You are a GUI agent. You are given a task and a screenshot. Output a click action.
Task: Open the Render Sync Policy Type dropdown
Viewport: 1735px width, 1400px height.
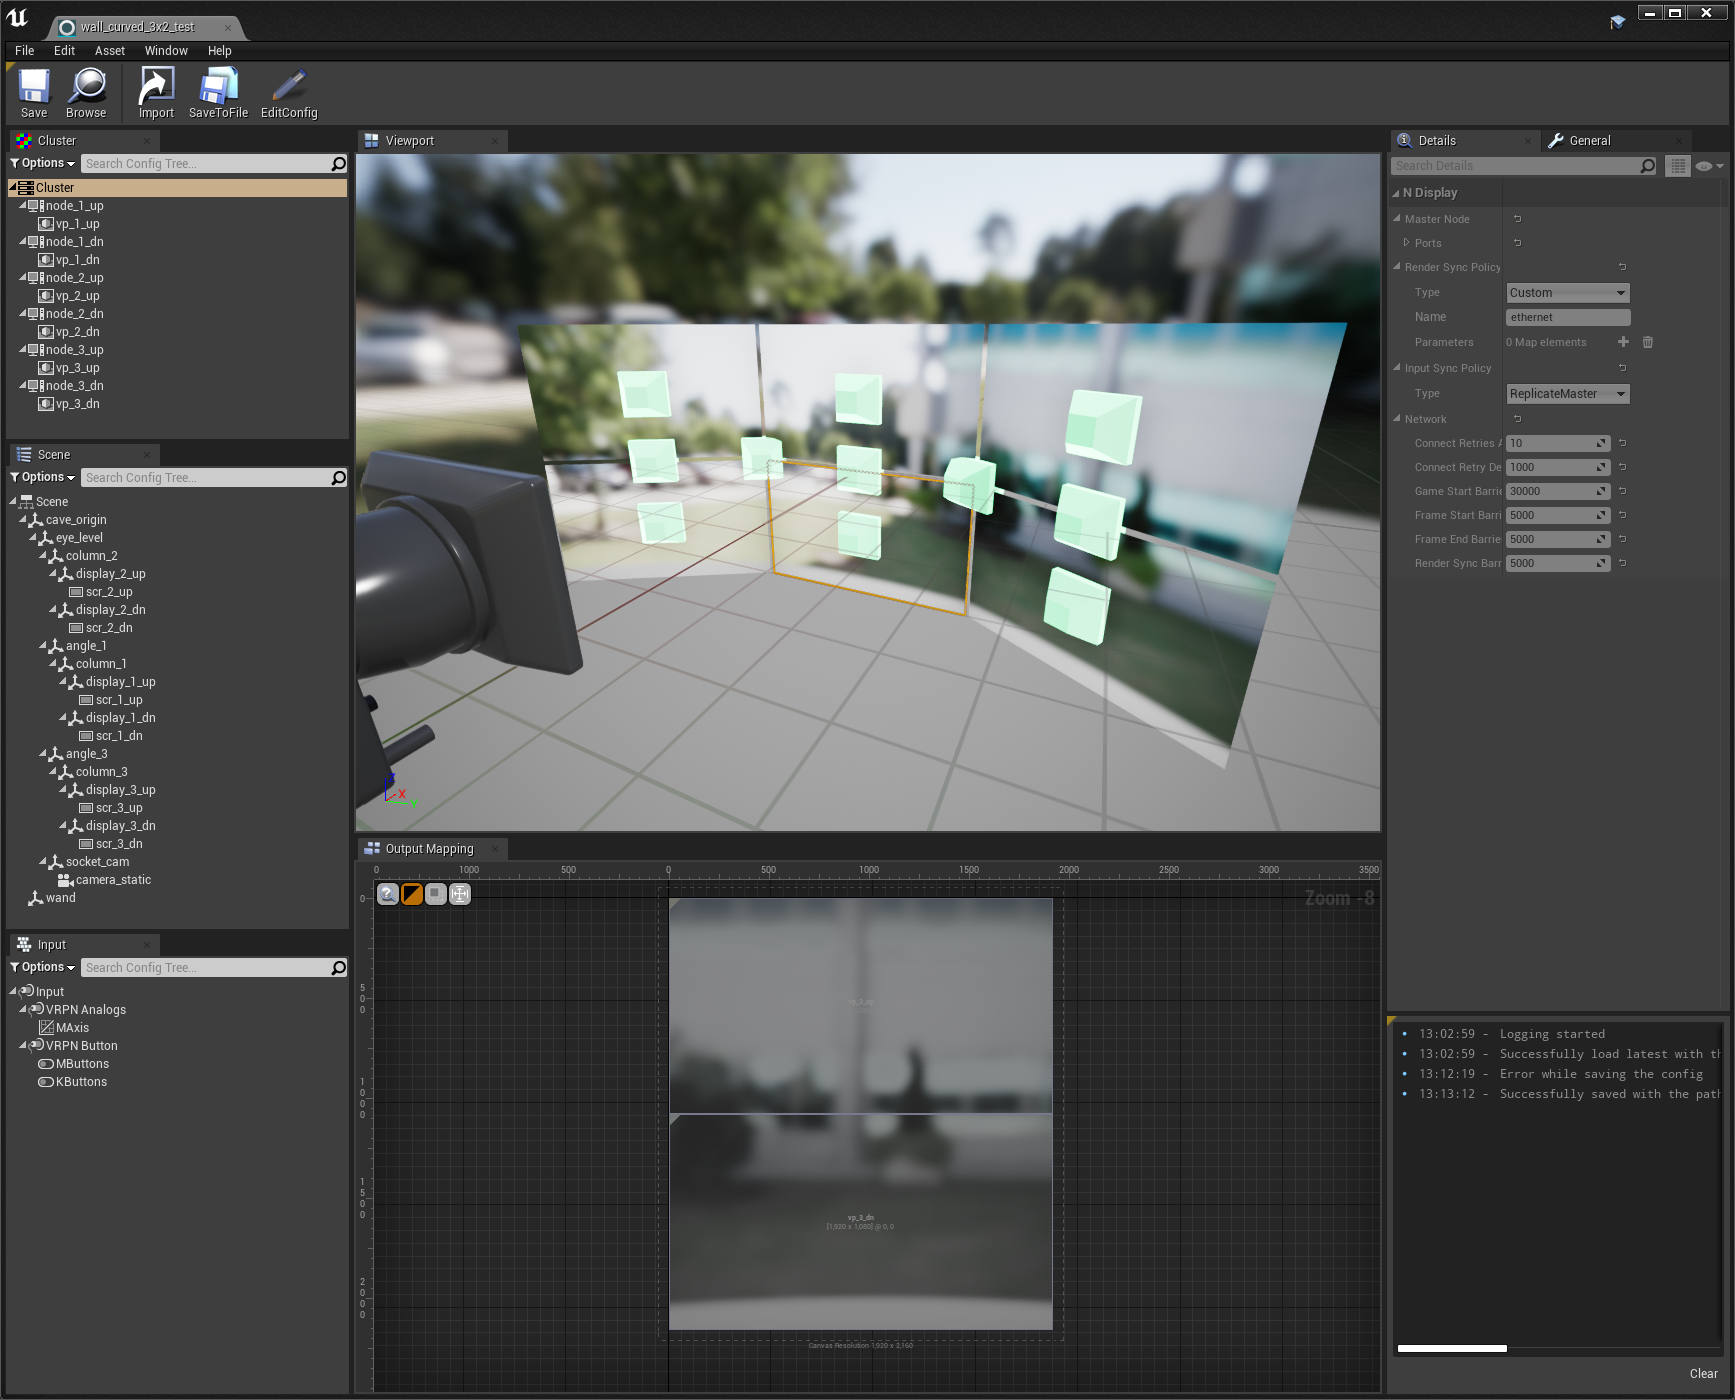(x=1568, y=293)
